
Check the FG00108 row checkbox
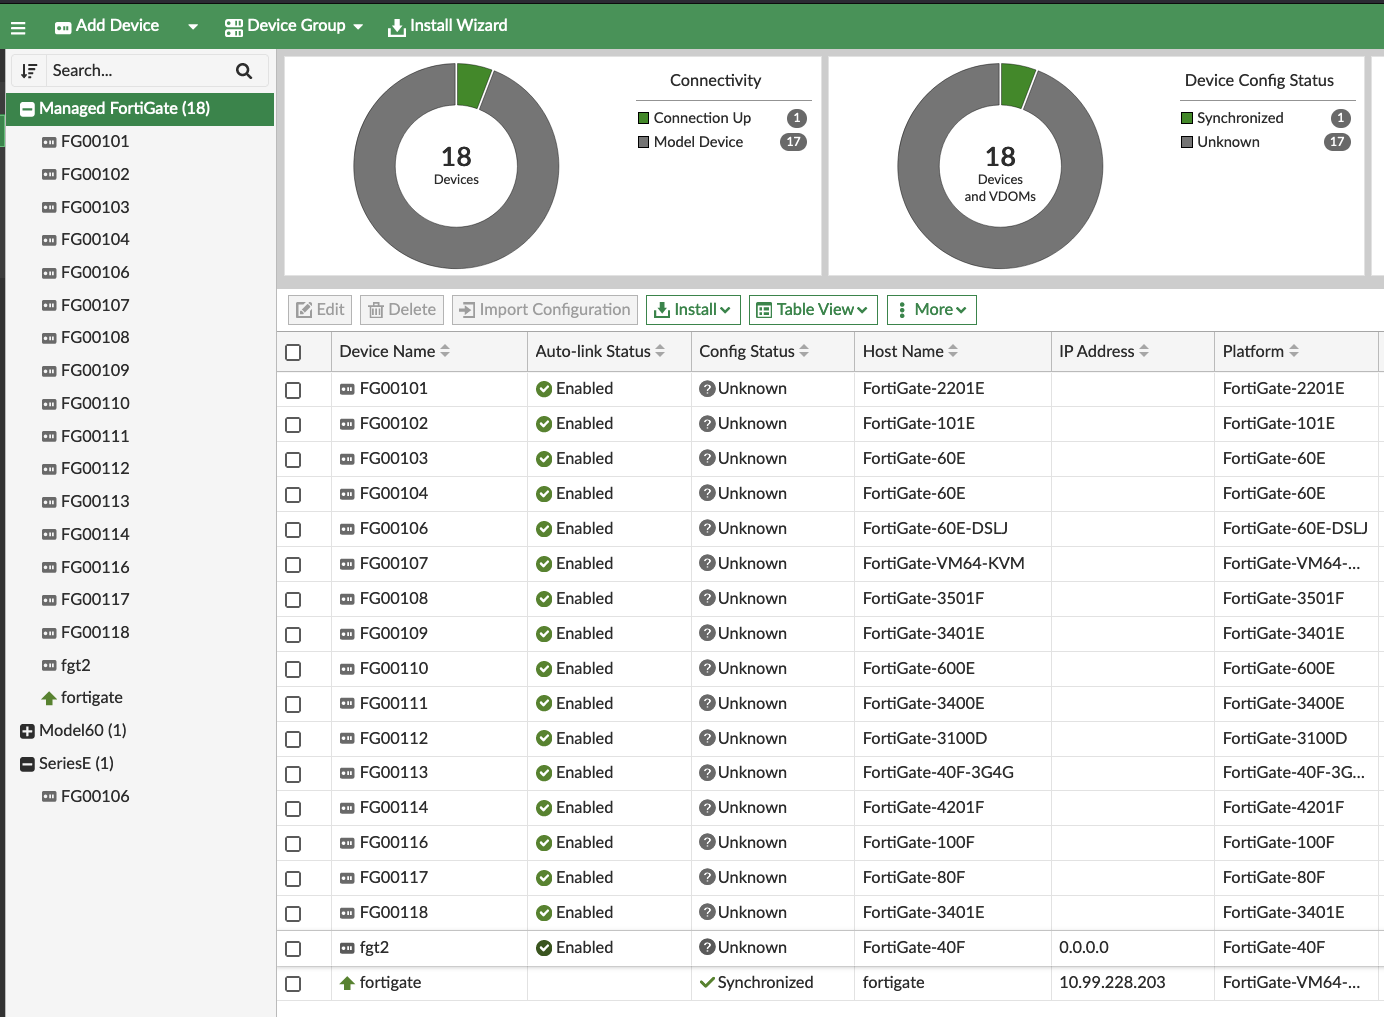(x=293, y=600)
